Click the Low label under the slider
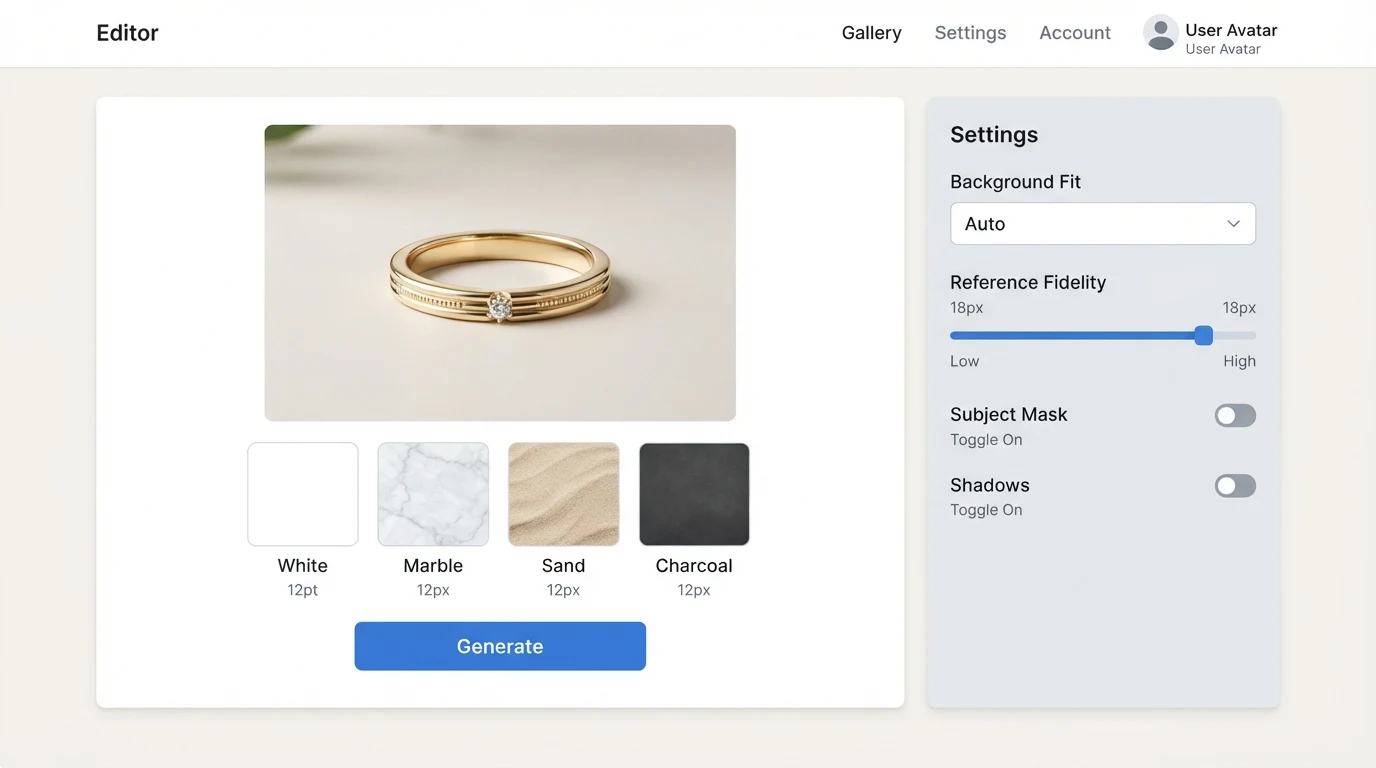This screenshot has width=1376, height=768. [x=965, y=361]
